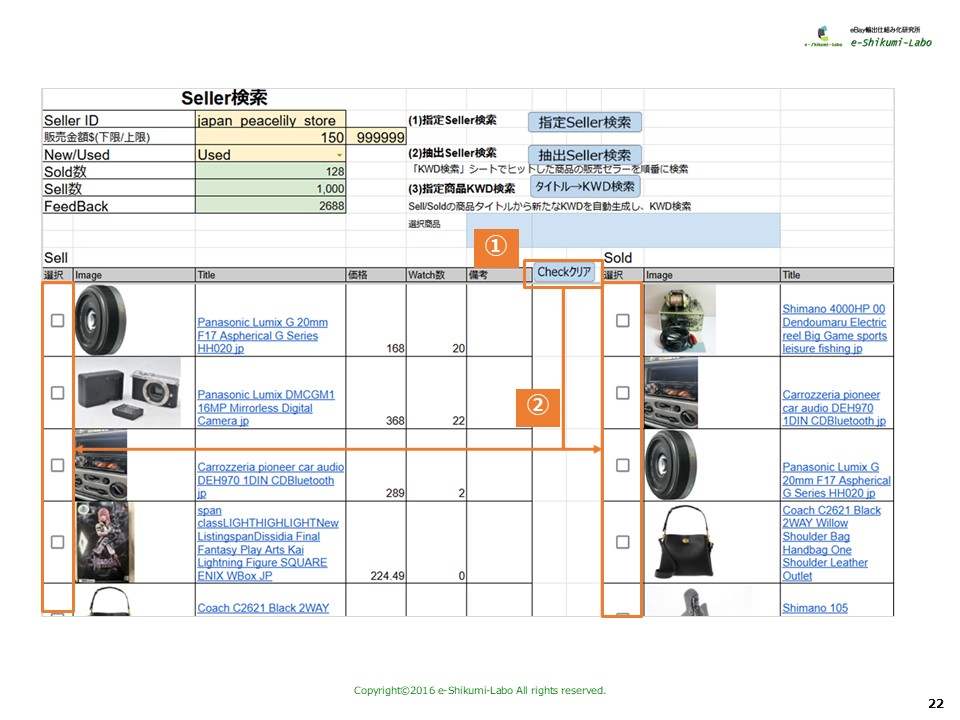
Task: Select the lower price limit cell 150
Action: 271,137
